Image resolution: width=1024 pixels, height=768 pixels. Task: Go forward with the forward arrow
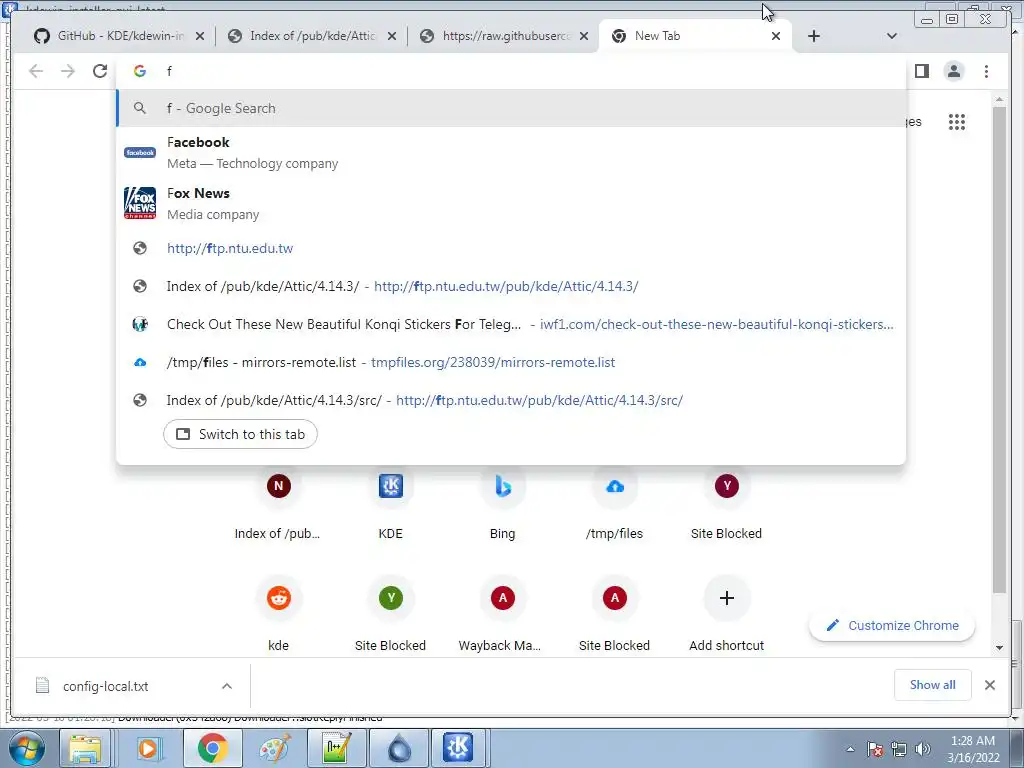(x=67, y=71)
